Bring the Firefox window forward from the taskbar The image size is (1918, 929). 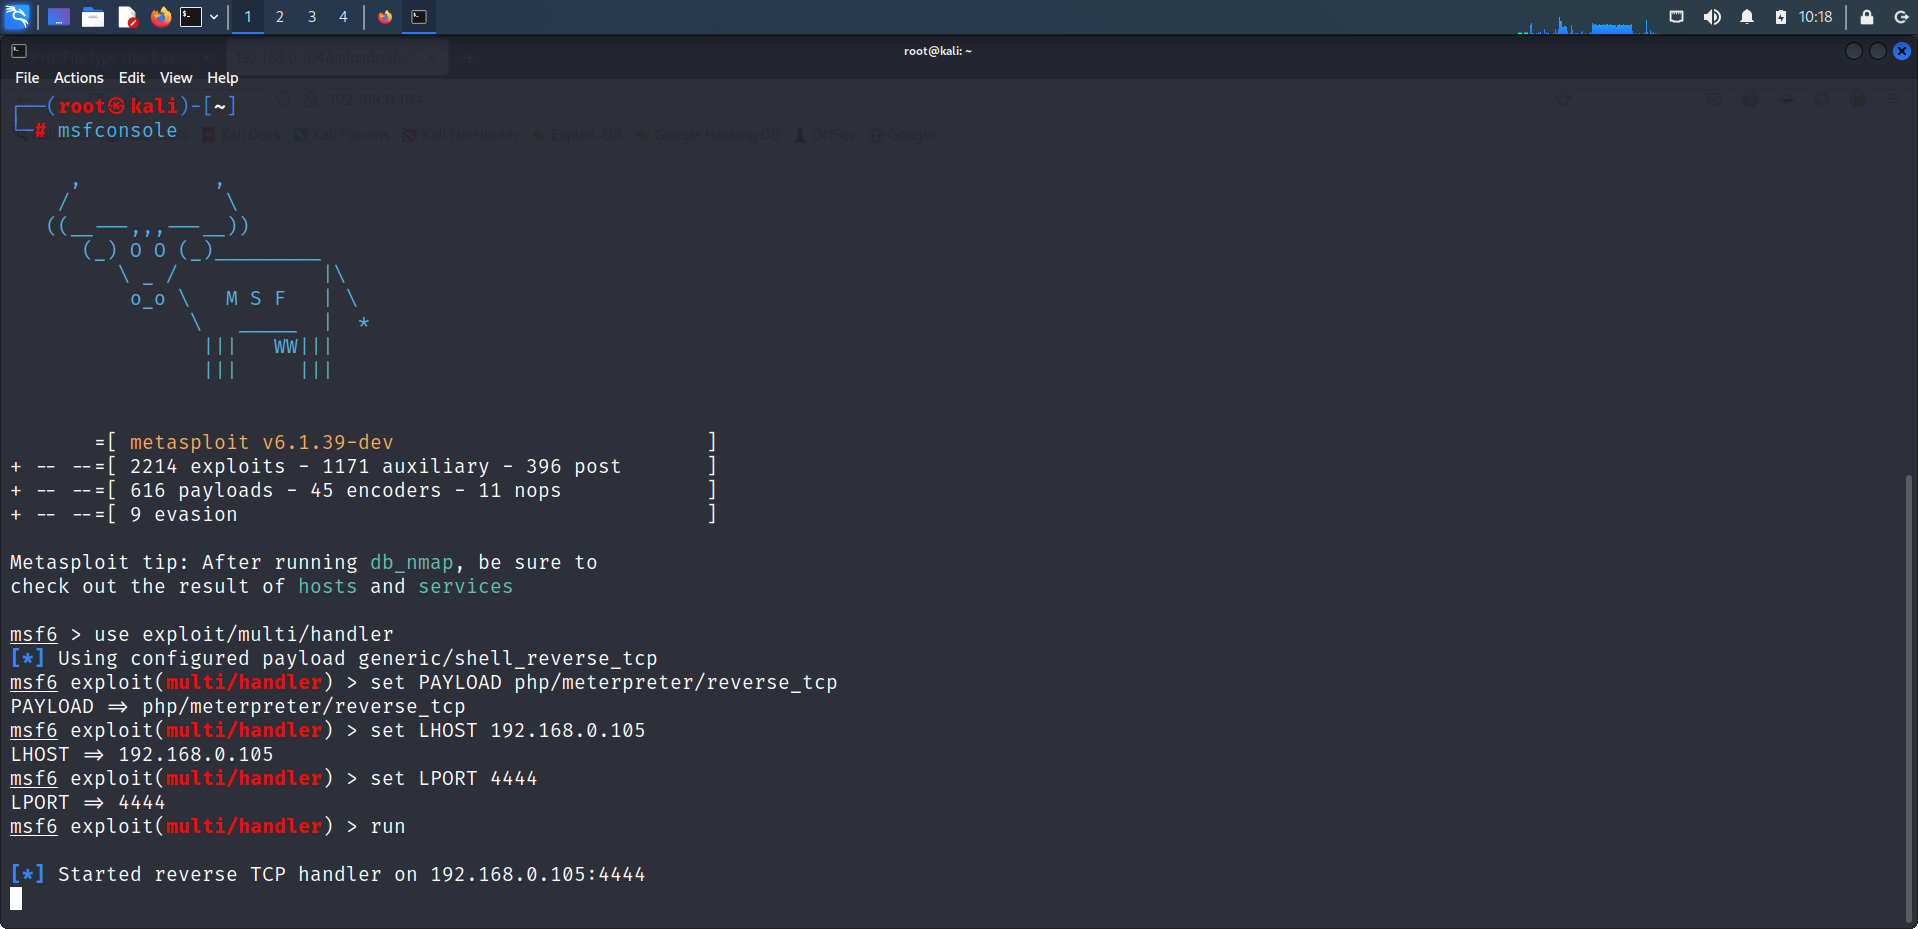point(385,17)
